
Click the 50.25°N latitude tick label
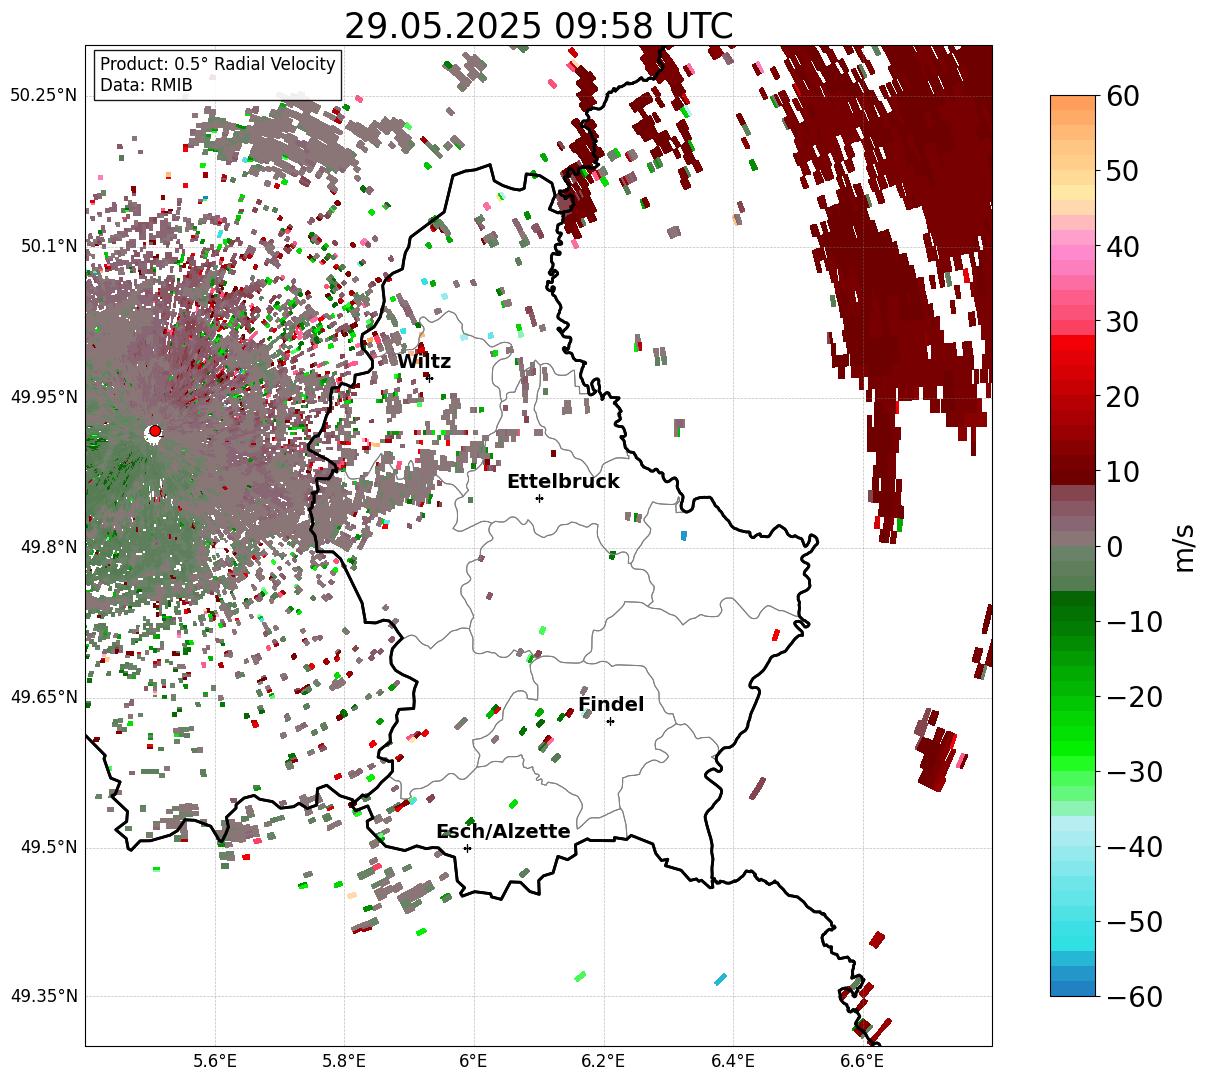pos(43,96)
